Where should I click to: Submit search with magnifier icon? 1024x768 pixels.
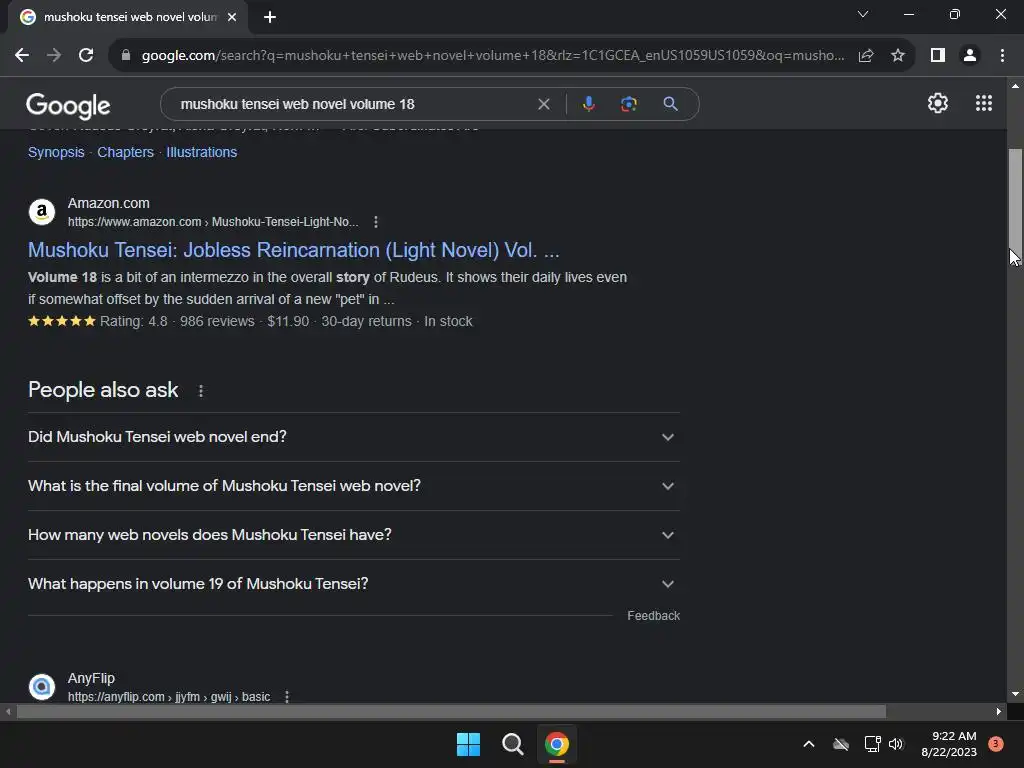(670, 104)
